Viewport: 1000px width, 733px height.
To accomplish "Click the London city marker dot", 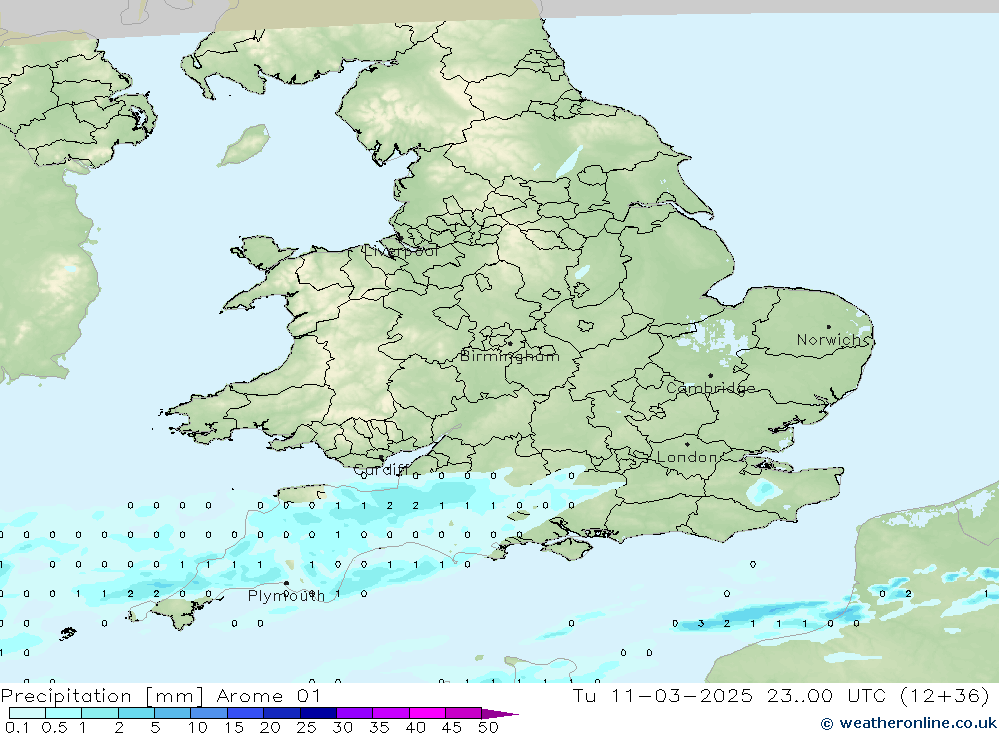I will coord(687,444).
